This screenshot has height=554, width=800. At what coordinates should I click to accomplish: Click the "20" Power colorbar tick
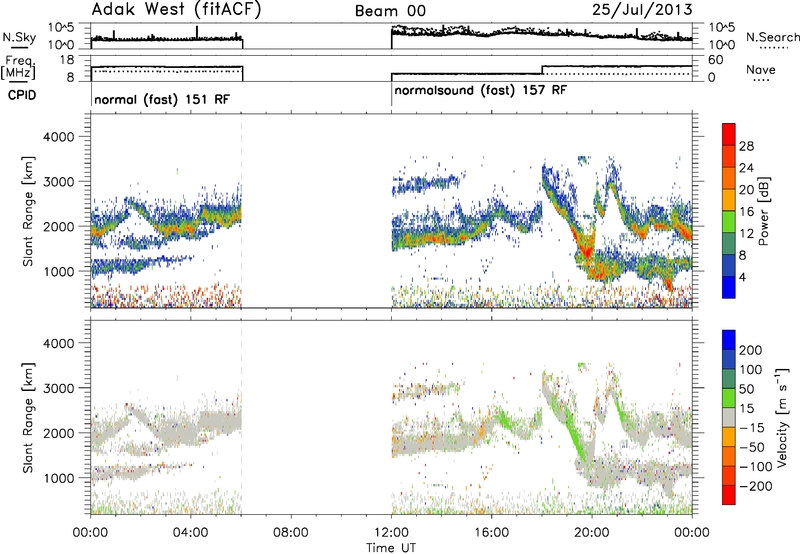coord(746,190)
